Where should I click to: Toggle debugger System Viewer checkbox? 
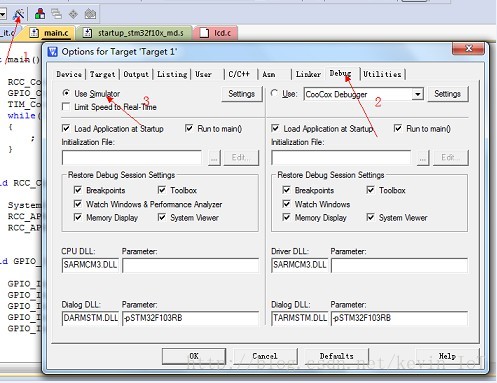pyautogui.click(x=370, y=217)
